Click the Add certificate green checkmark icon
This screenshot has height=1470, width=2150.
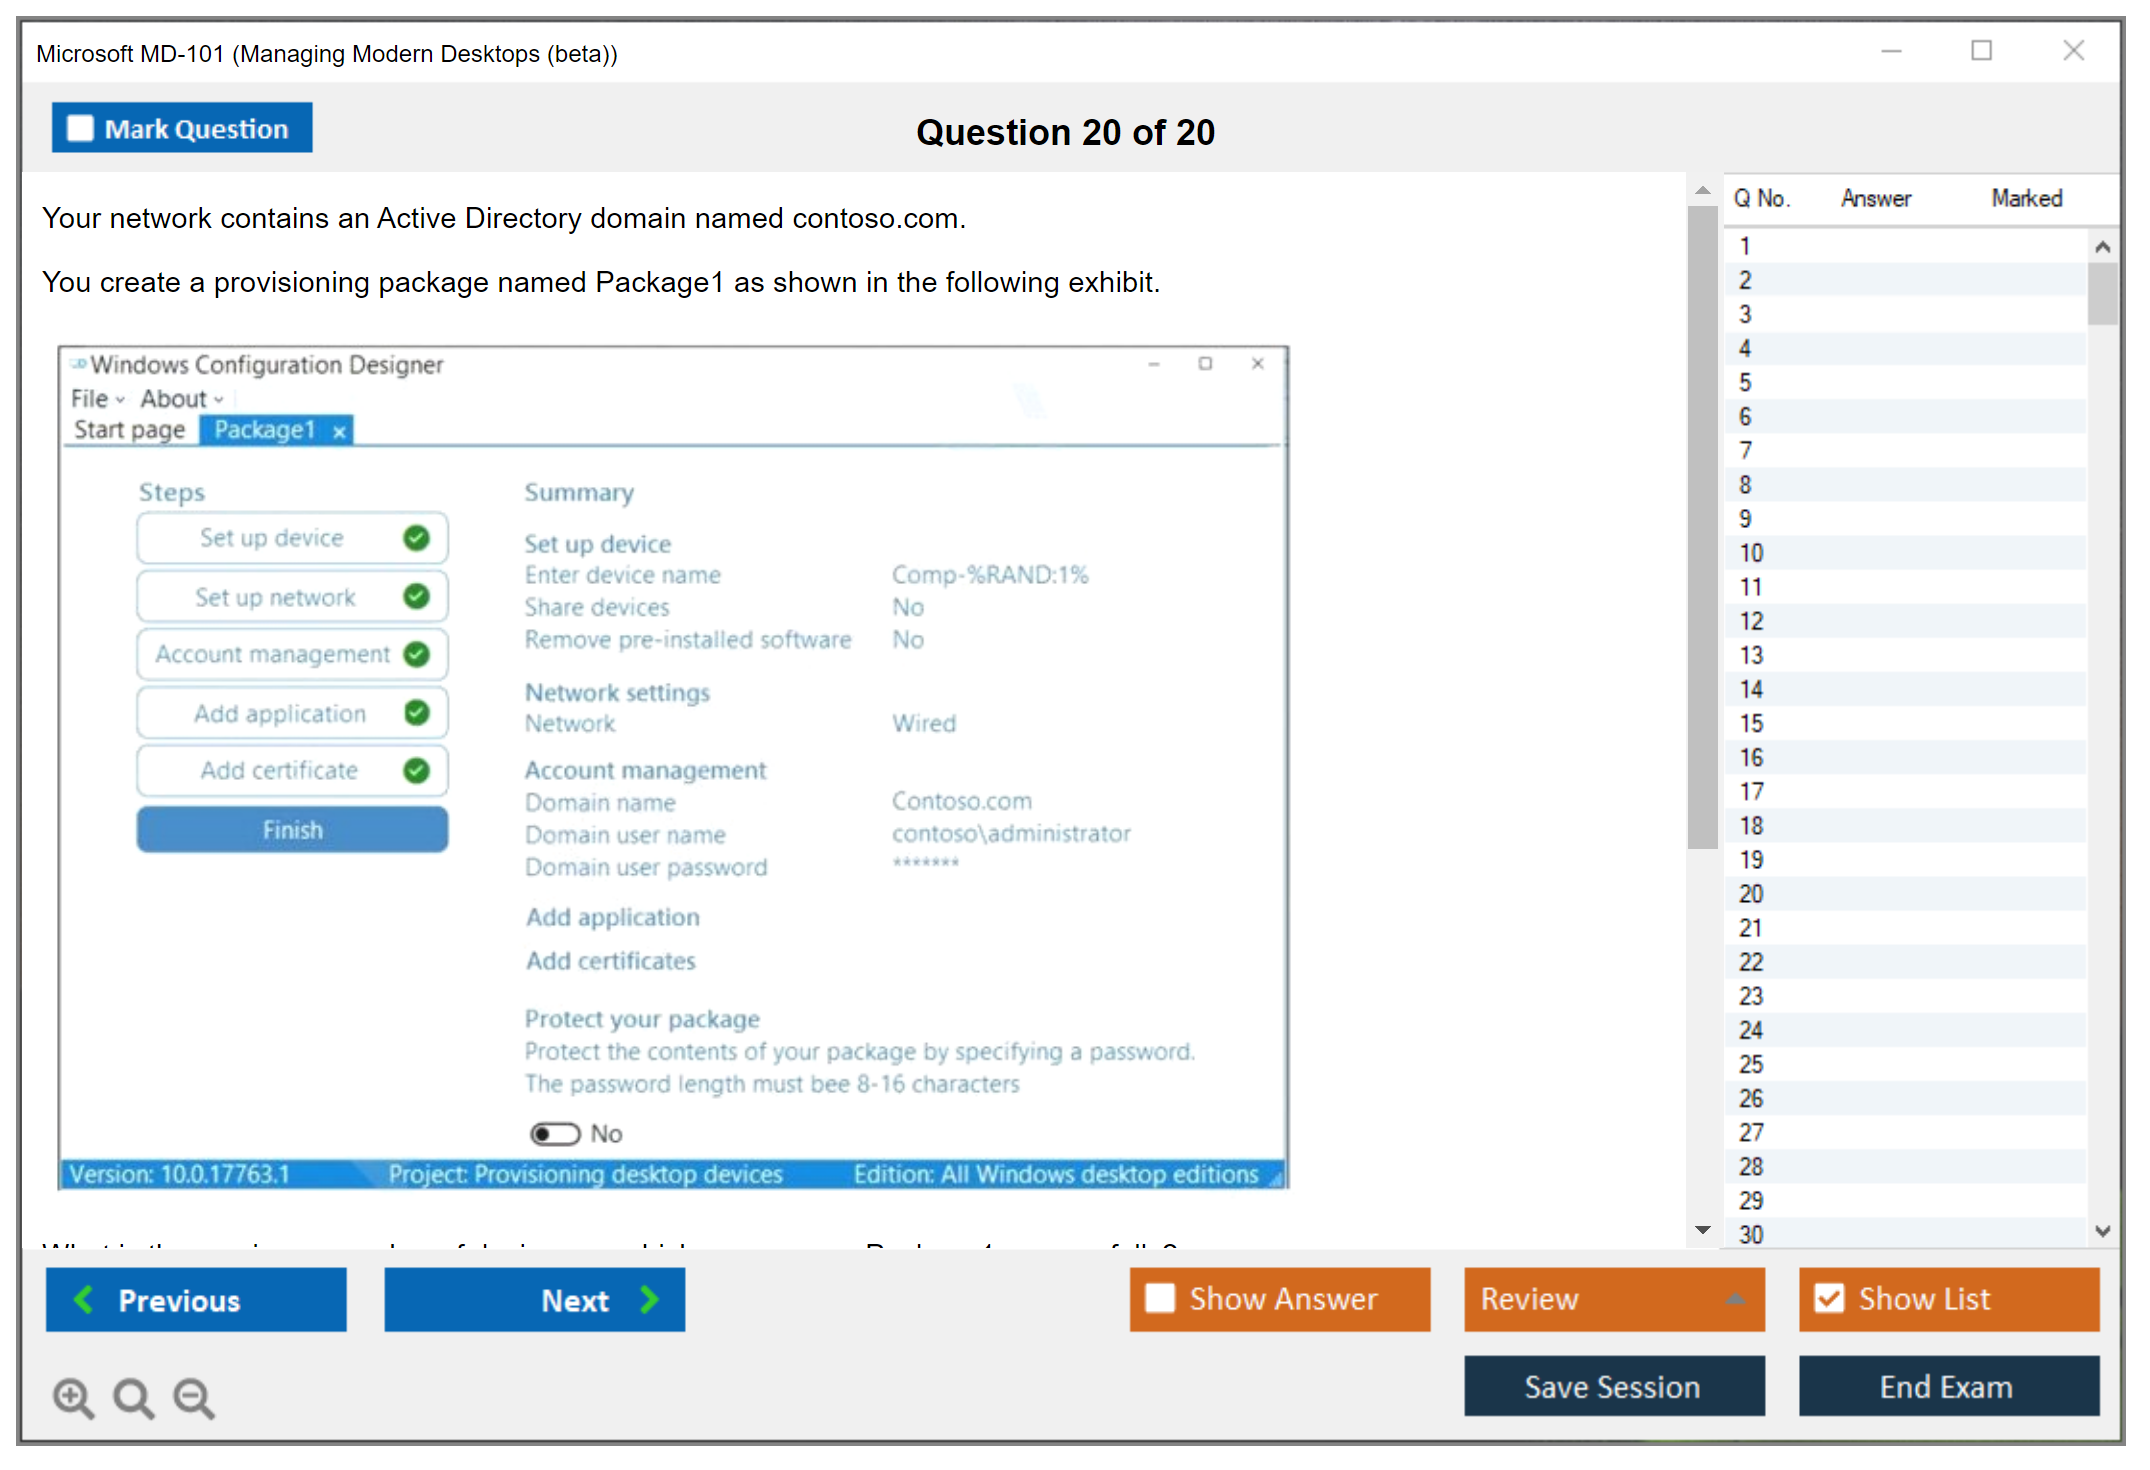coord(416,770)
